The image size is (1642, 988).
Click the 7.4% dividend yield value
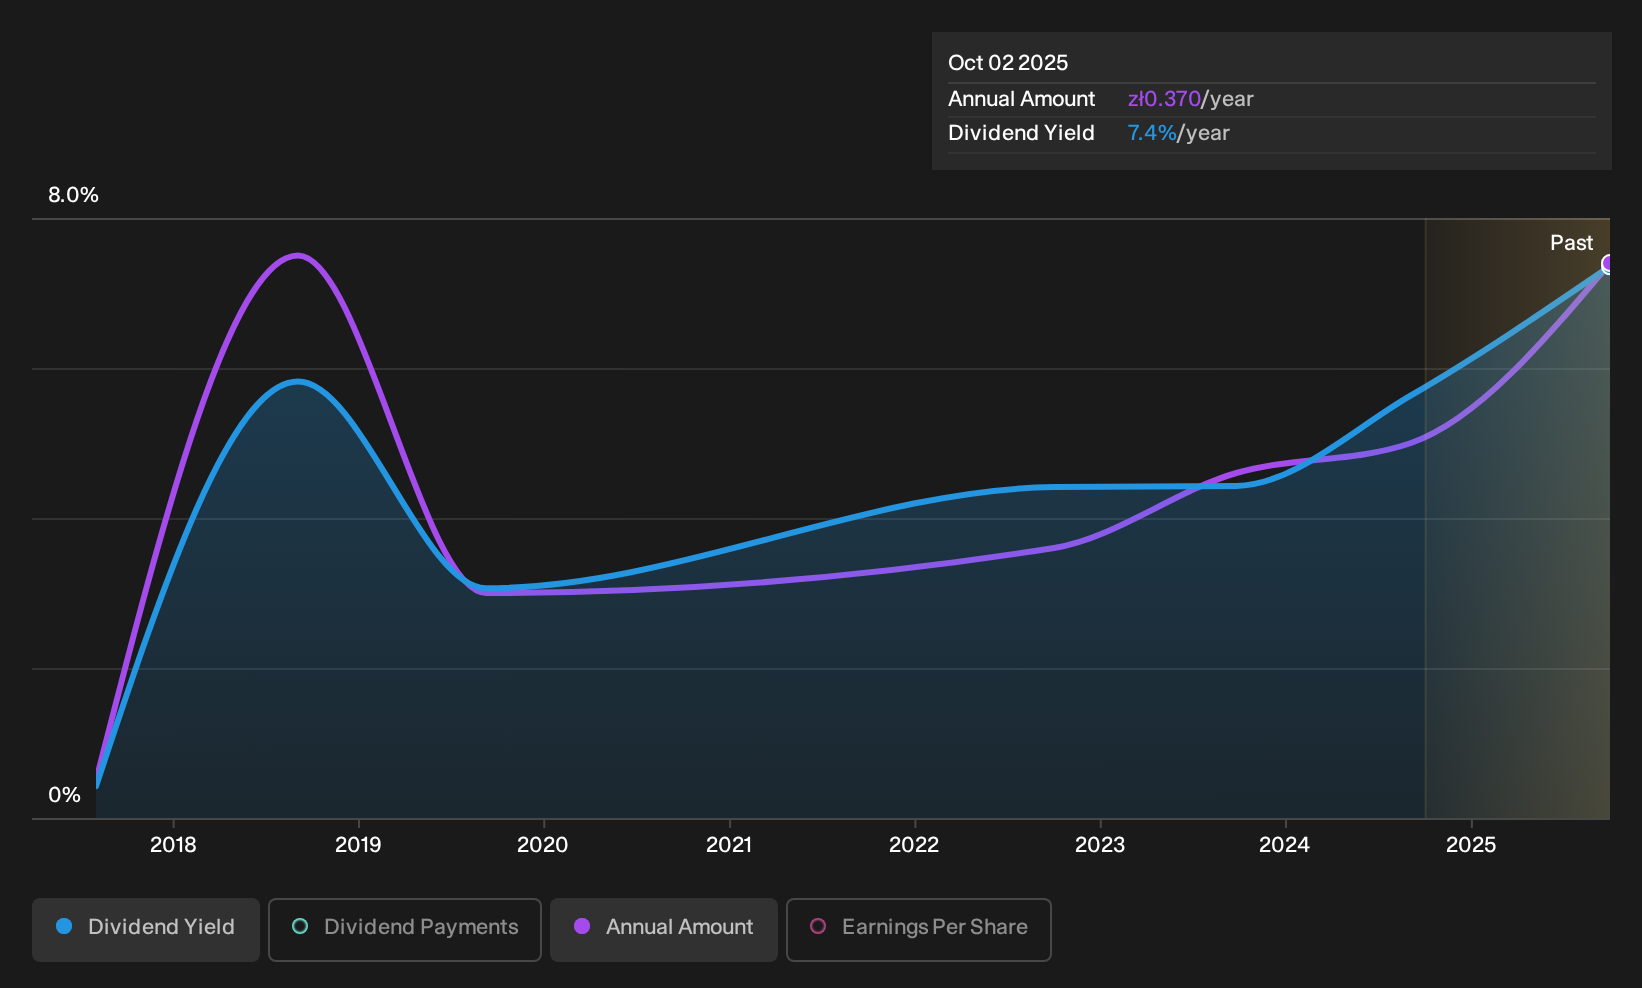[1152, 133]
